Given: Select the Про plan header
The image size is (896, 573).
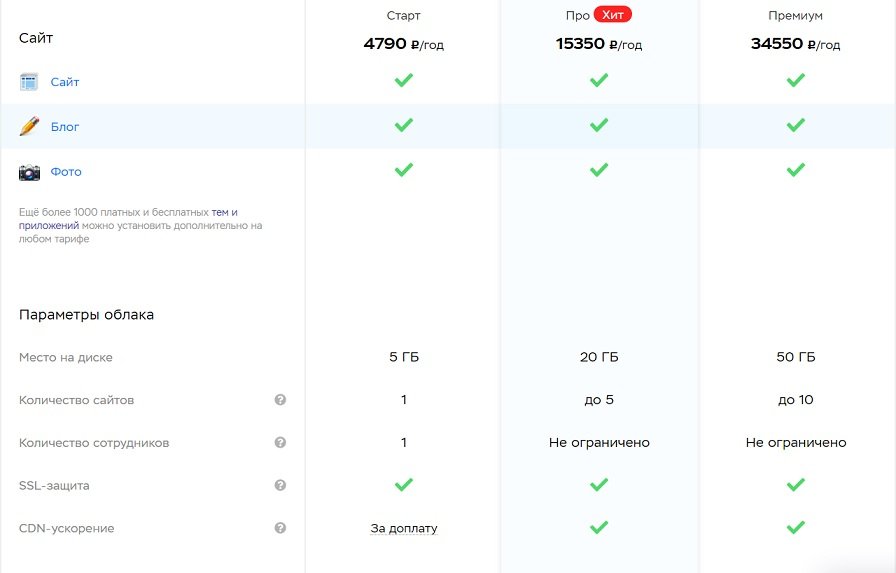Looking at the screenshot, I should coord(578,15).
